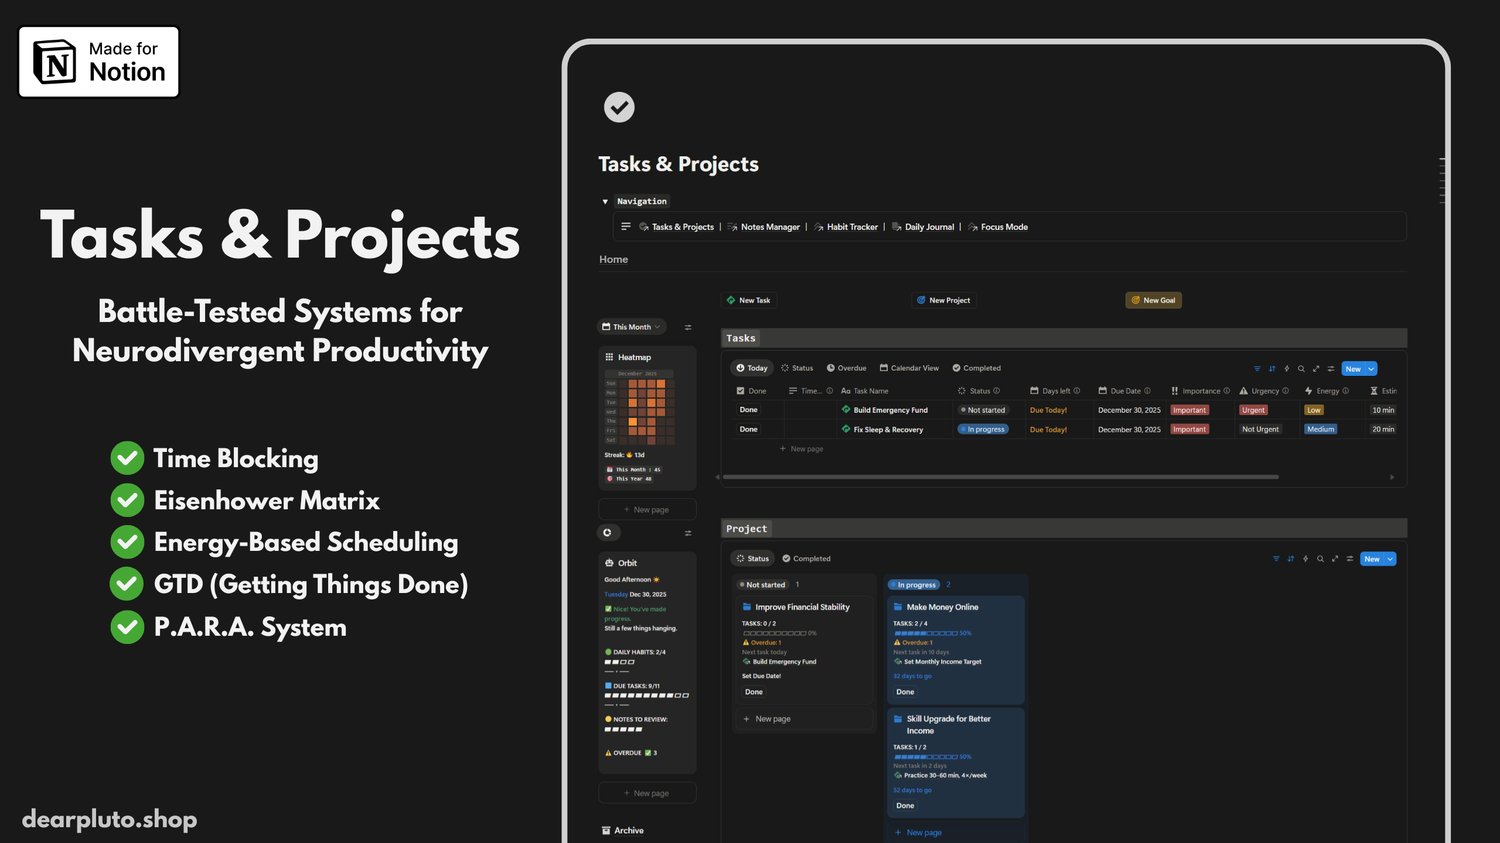Click the New Task button
The width and height of the screenshot is (1500, 843).
pyautogui.click(x=748, y=300)
